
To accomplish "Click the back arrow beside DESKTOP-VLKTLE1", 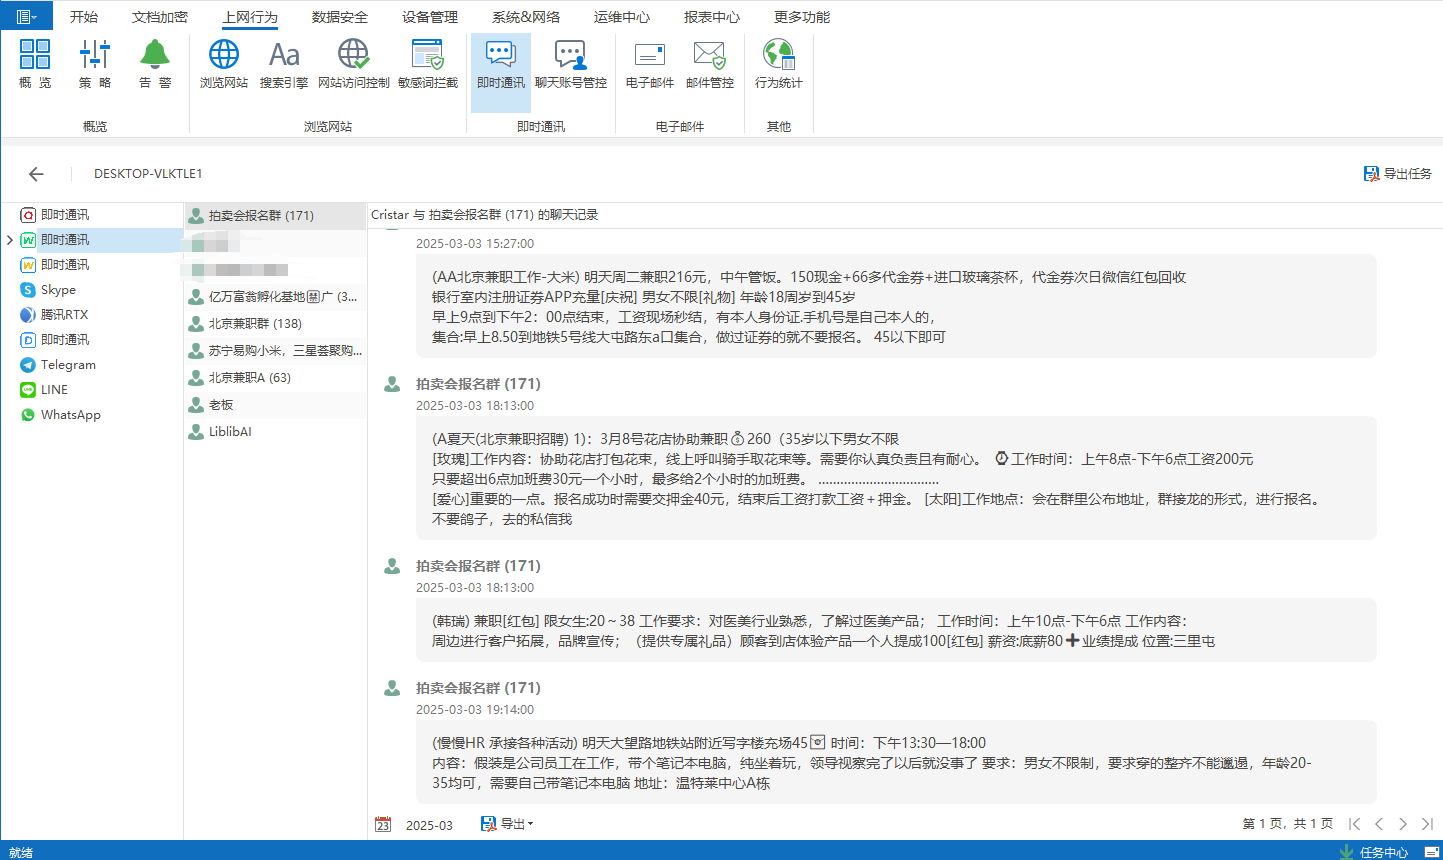I will [37, 174].
